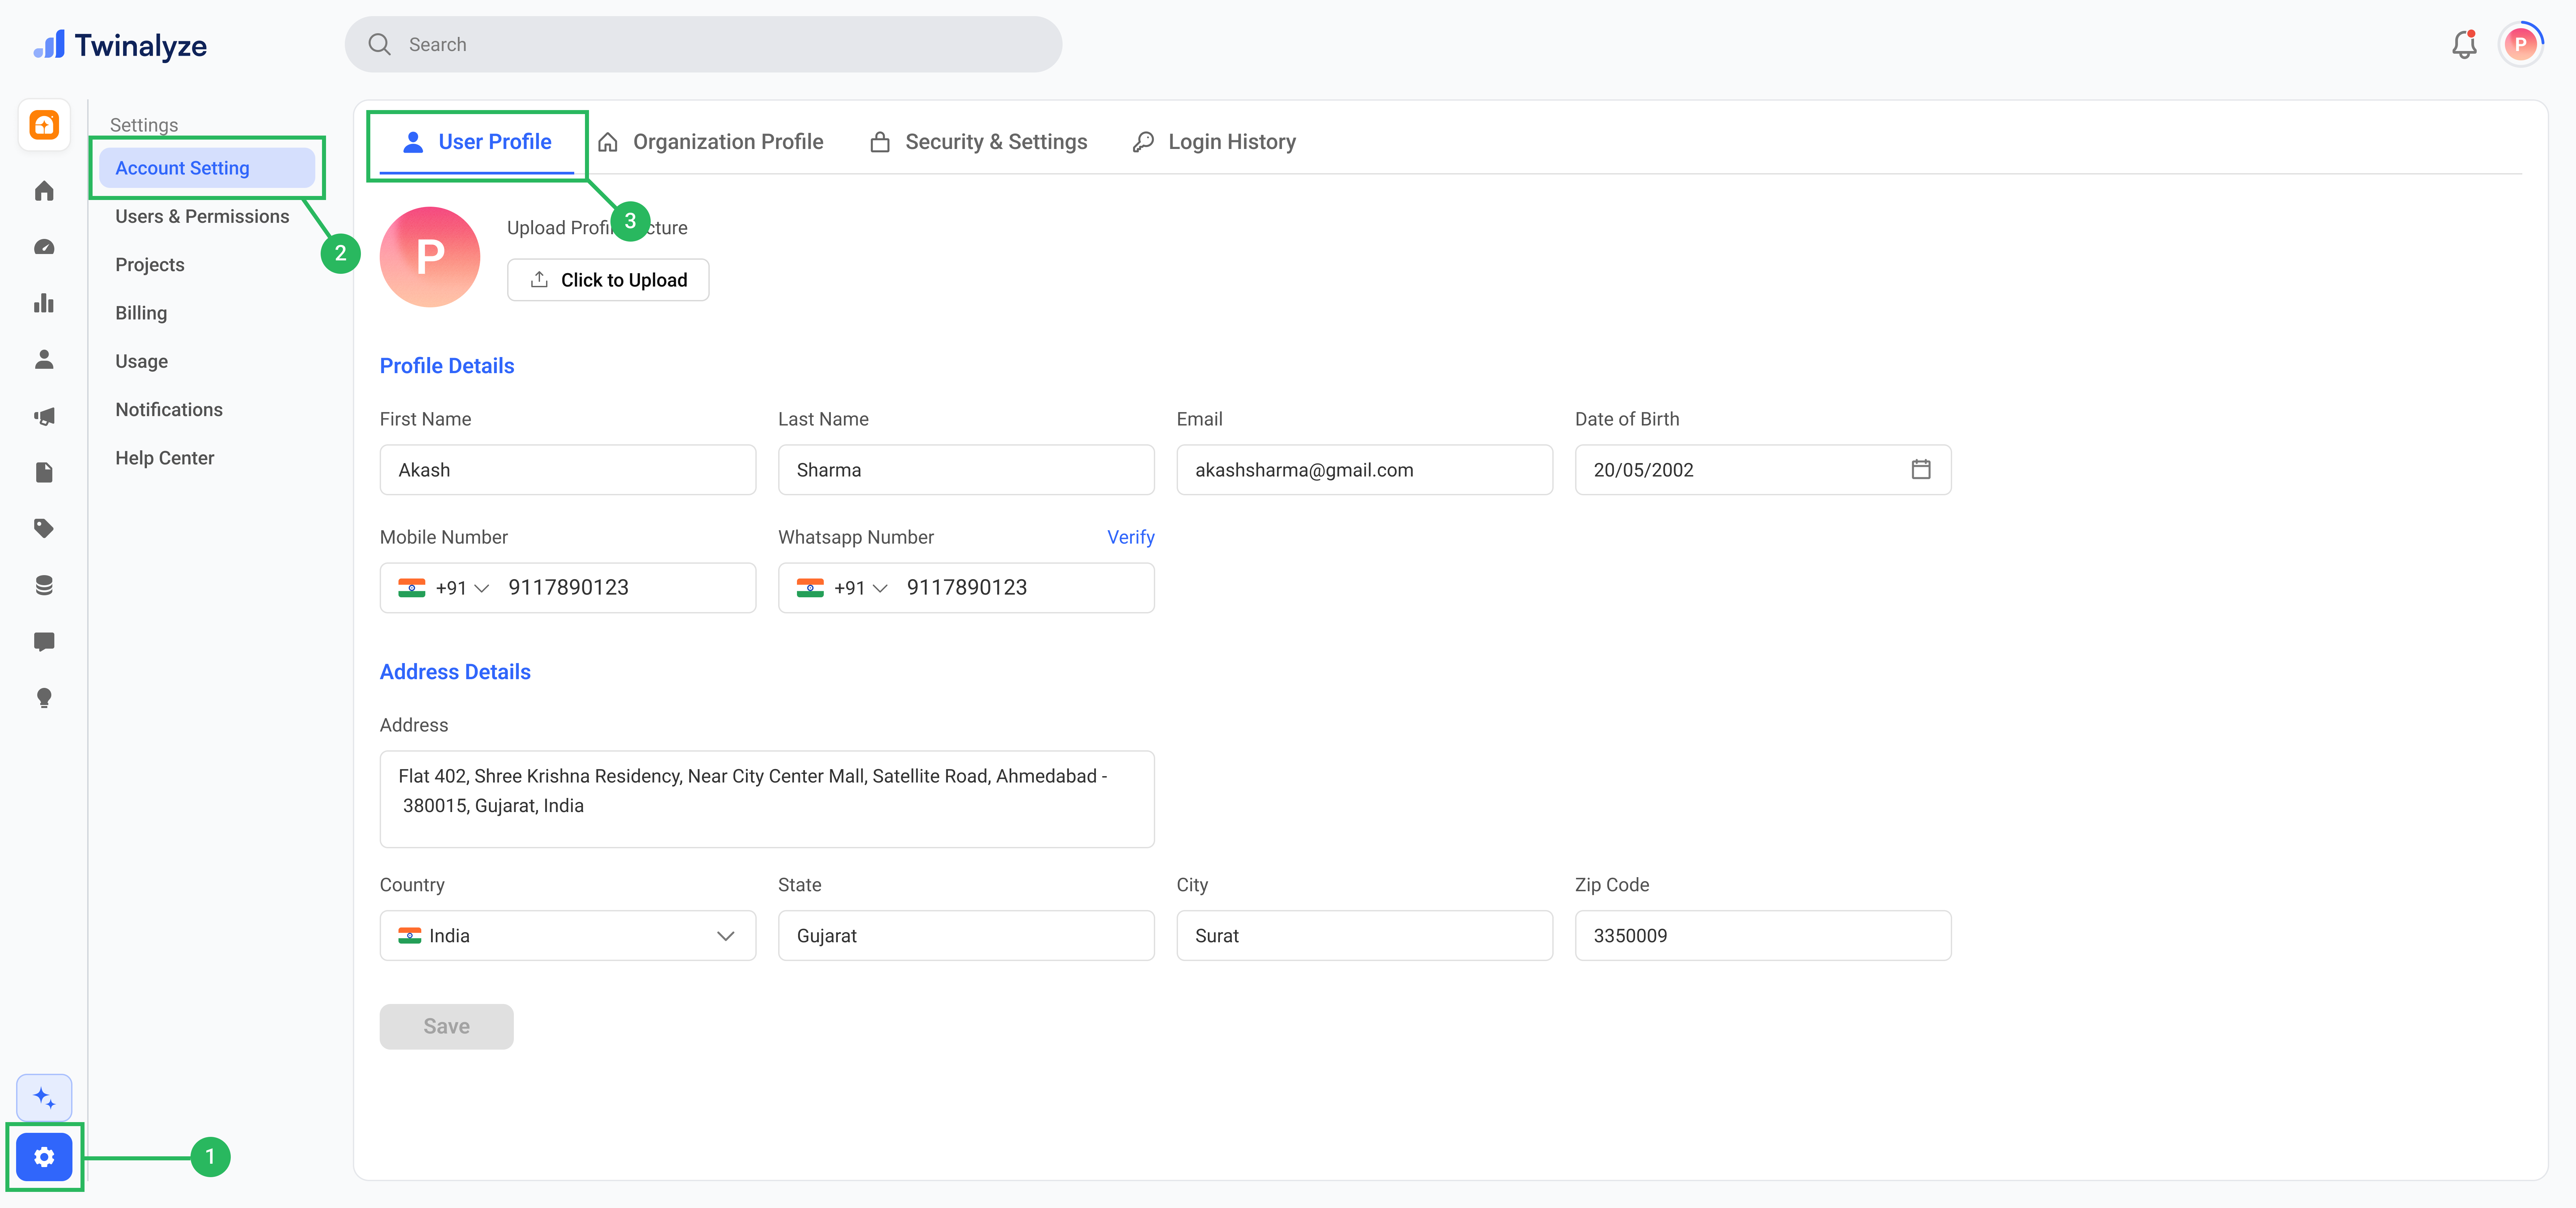Image resolution: width=2576 pixels, height=1208 pixels.
Task: Open the megaphone campaigns sidebar icon
Action: click(x=44, y=416)
